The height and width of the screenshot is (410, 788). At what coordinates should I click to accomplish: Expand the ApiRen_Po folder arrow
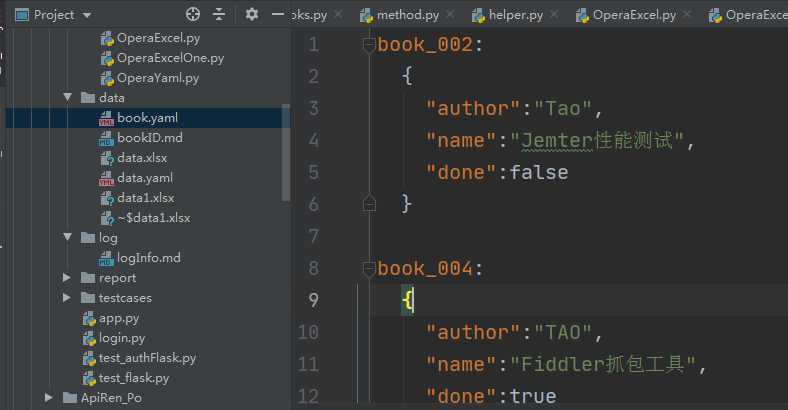(49, 397)
